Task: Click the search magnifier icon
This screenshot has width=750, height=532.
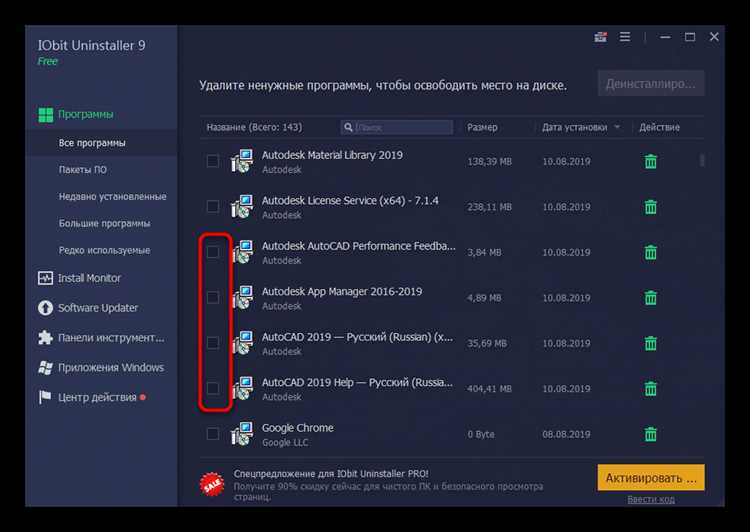Action: pos(348,127)
